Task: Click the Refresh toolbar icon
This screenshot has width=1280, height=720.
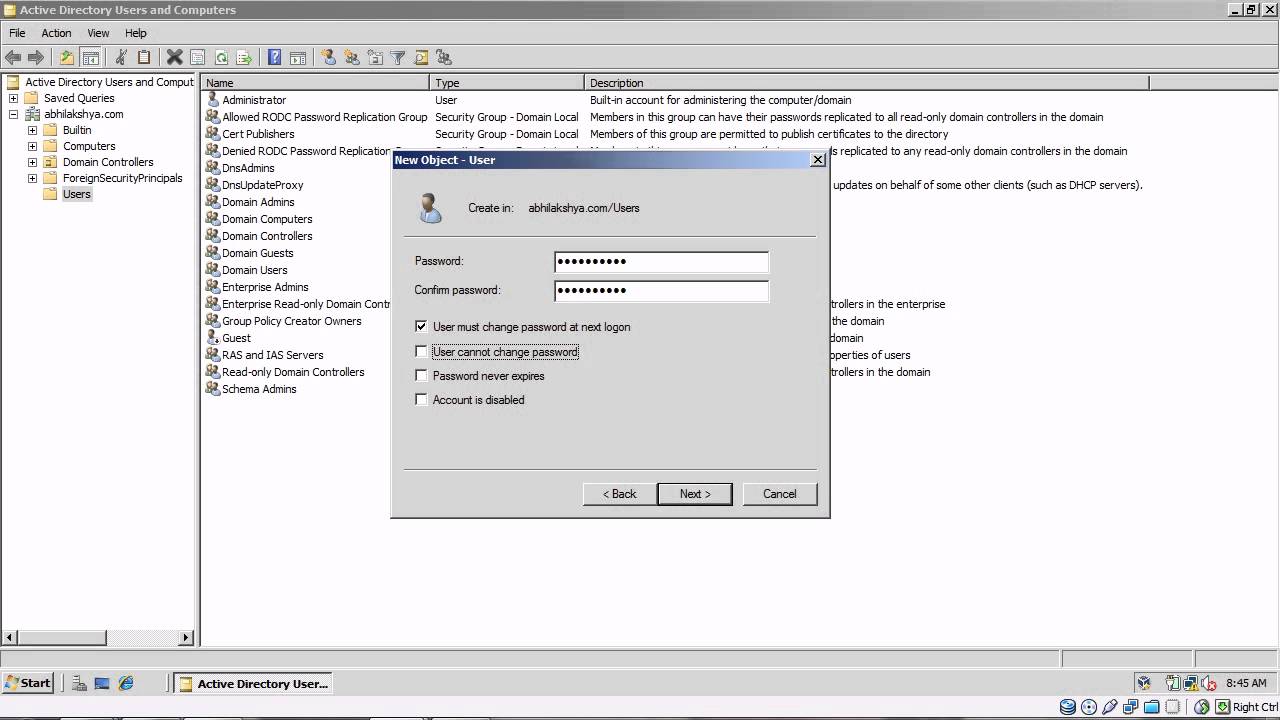Action: (221, 58)
